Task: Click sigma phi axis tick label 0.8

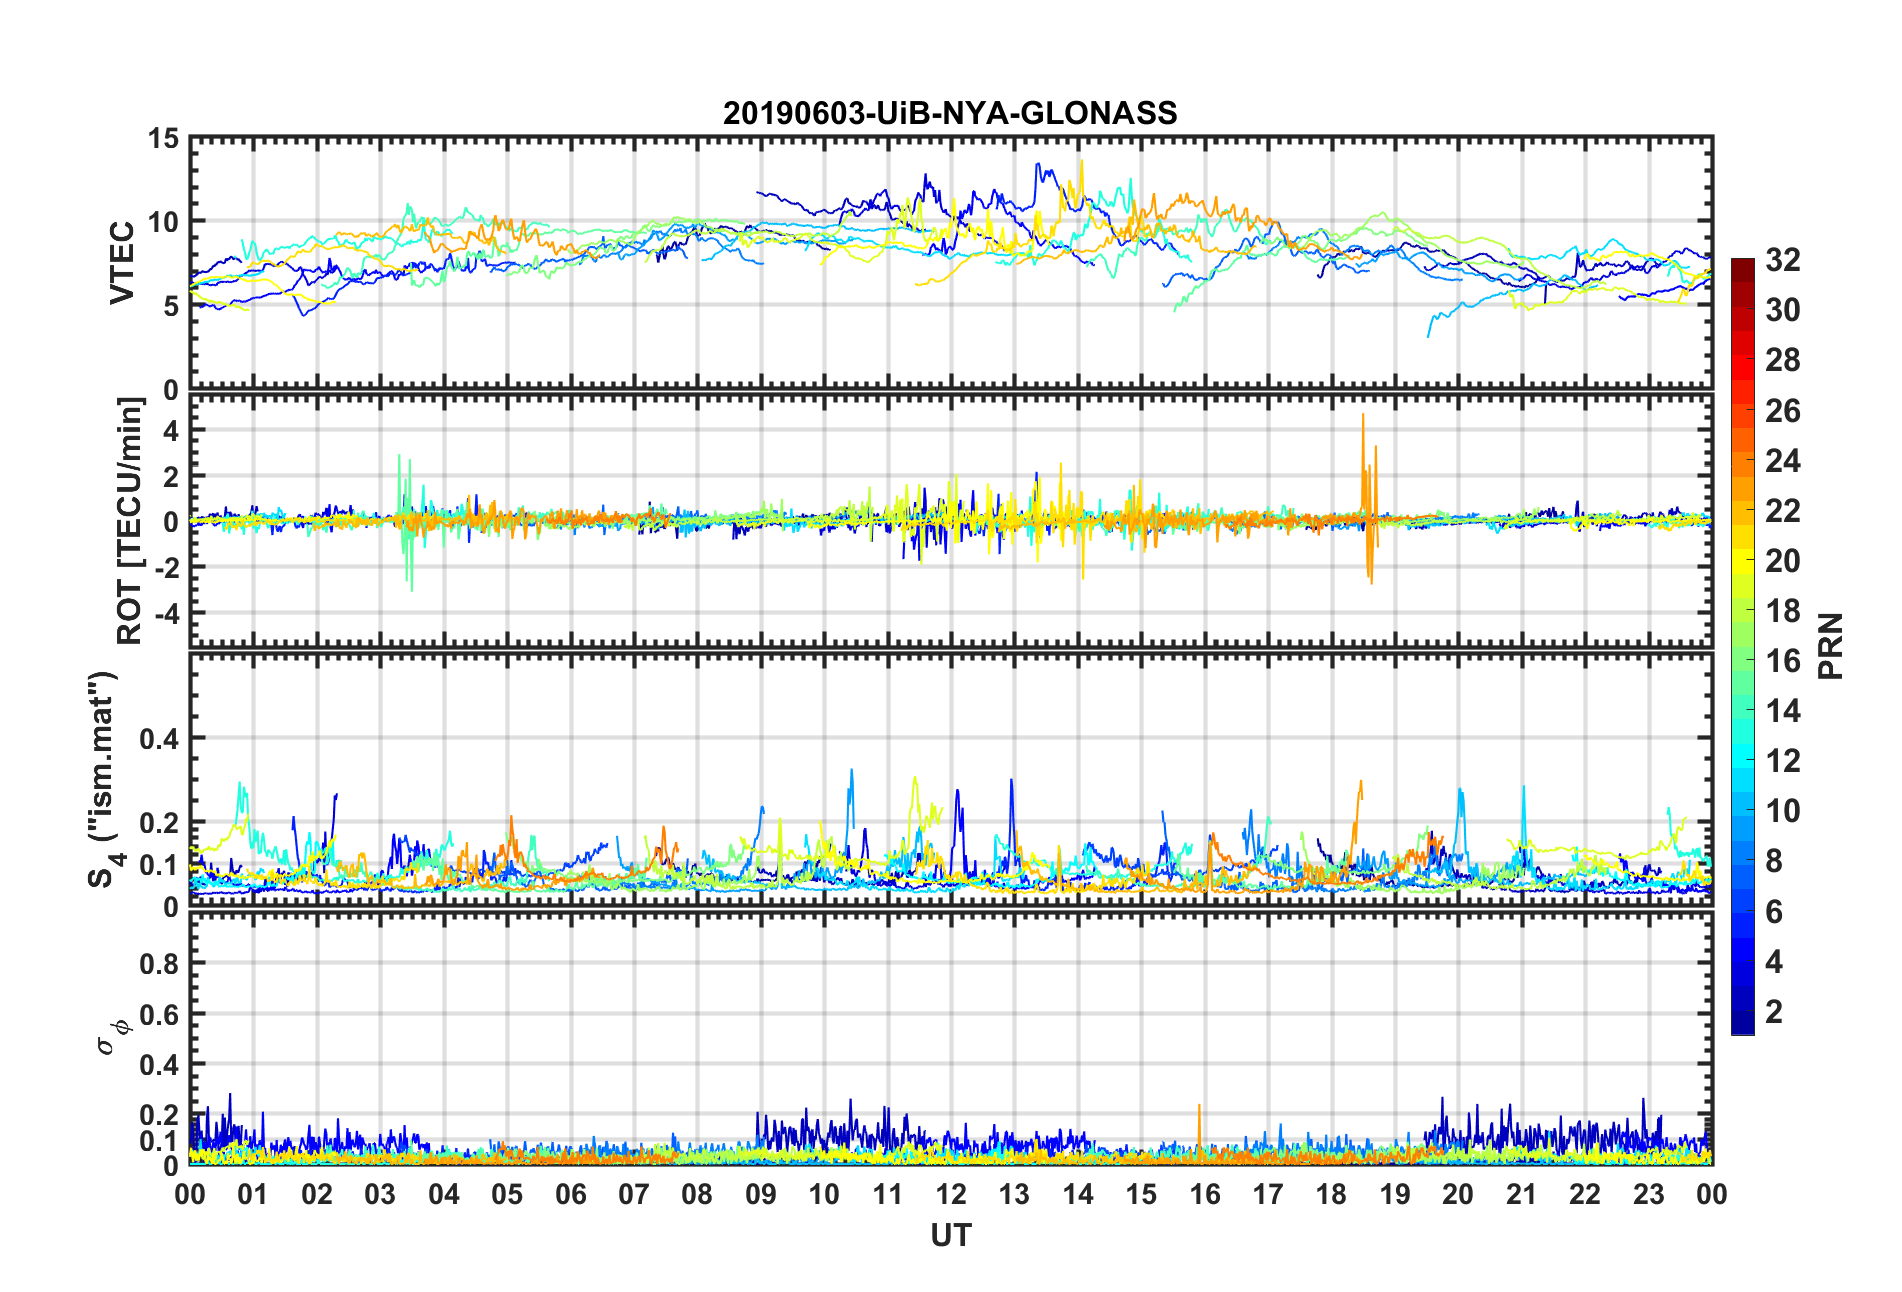Action: pos(159,964)
